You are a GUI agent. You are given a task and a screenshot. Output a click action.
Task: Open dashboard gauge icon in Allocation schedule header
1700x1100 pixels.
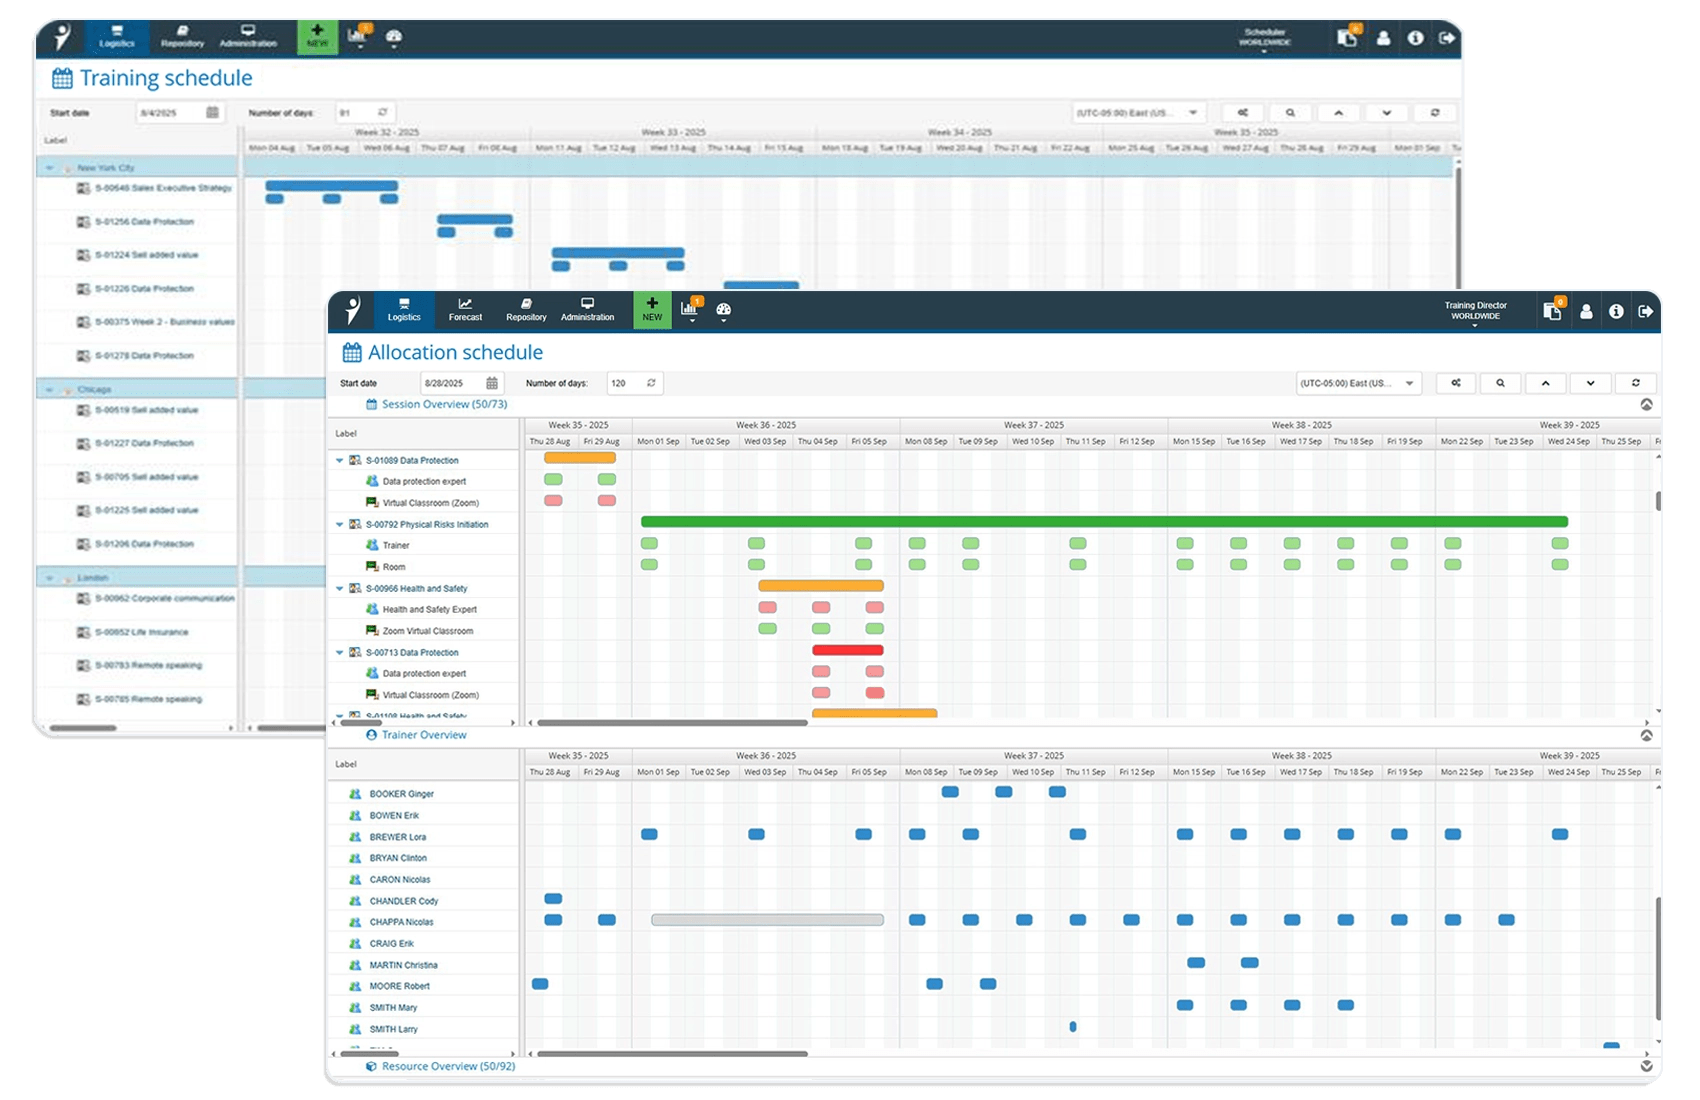[724, 310]
